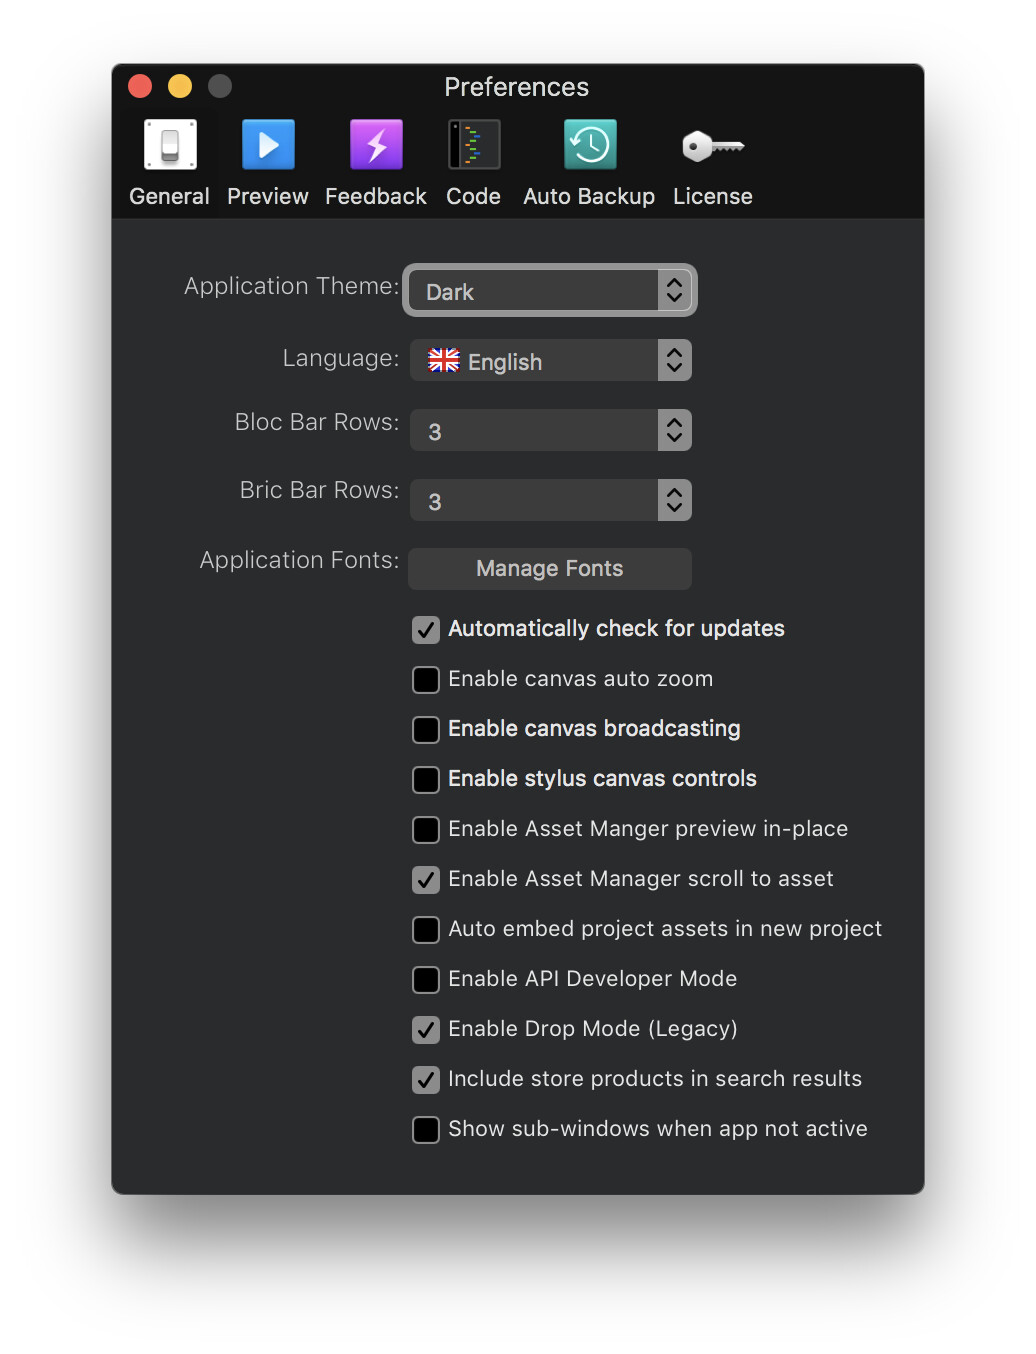
Task: Click the yellow minimize window button
Action: 180,87
